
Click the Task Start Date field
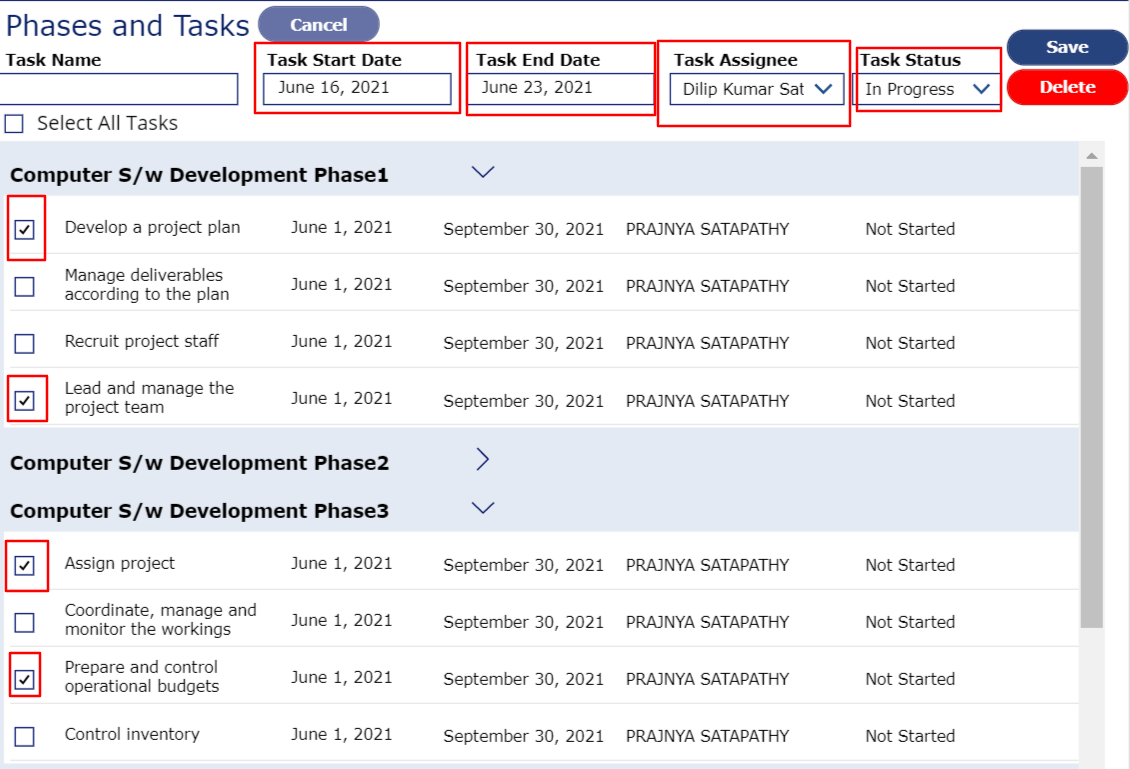click(x=355, y=89)
